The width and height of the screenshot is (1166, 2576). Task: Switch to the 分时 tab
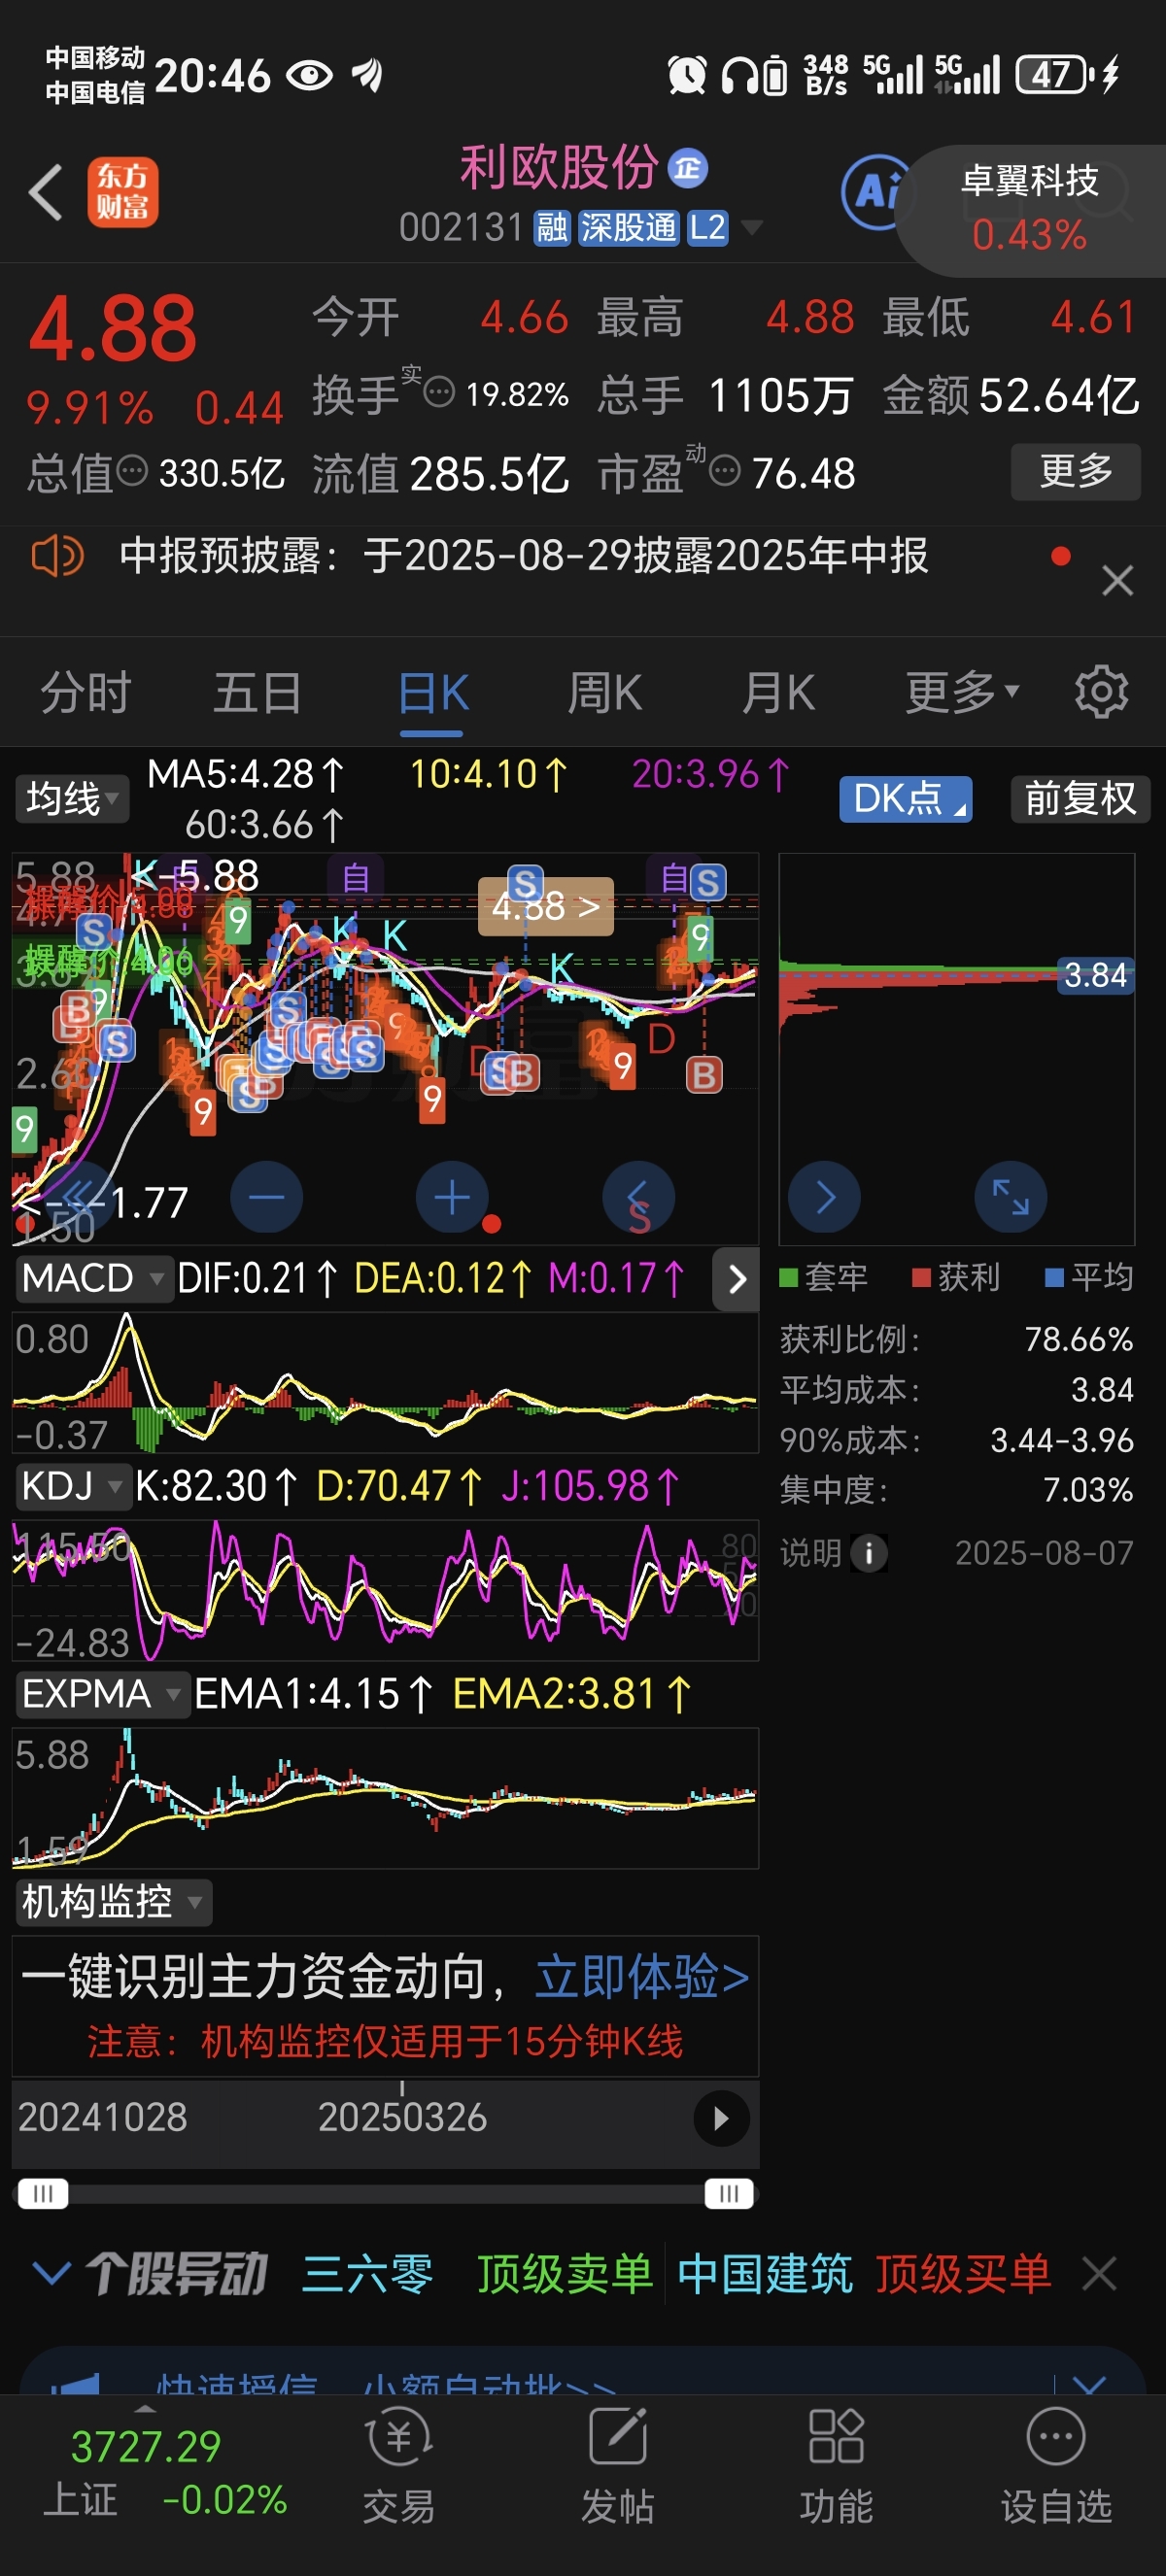point(86,693)
